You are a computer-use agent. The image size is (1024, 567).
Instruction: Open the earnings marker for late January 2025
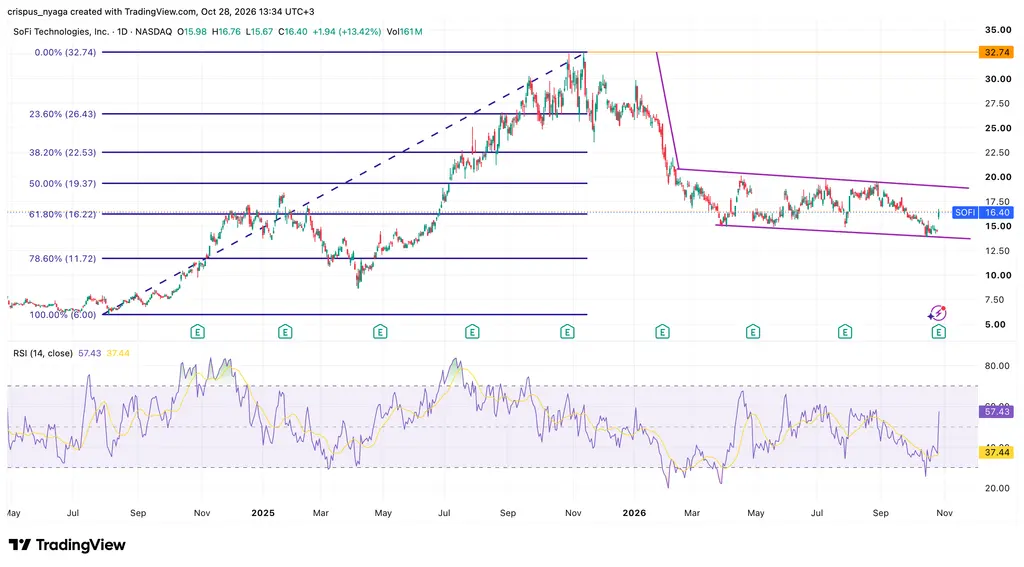285,332
